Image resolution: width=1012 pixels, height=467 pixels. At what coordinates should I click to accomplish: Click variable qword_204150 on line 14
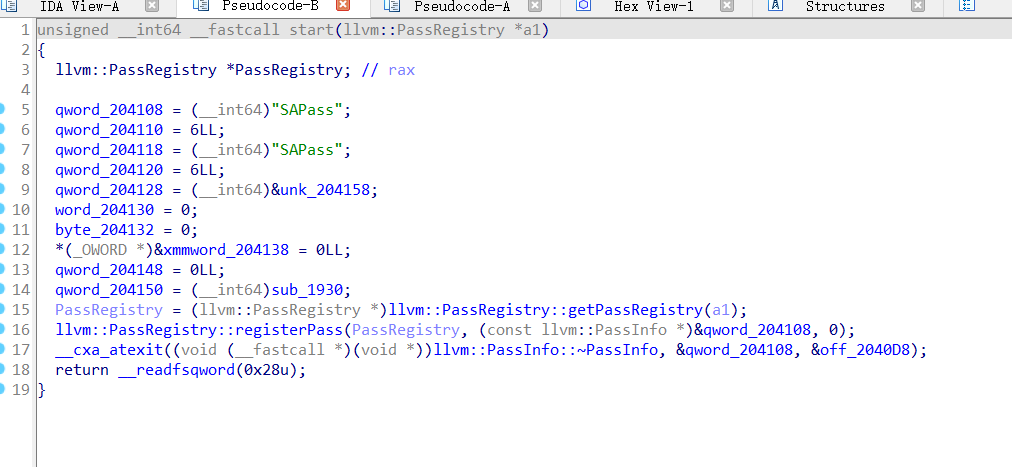108,290
